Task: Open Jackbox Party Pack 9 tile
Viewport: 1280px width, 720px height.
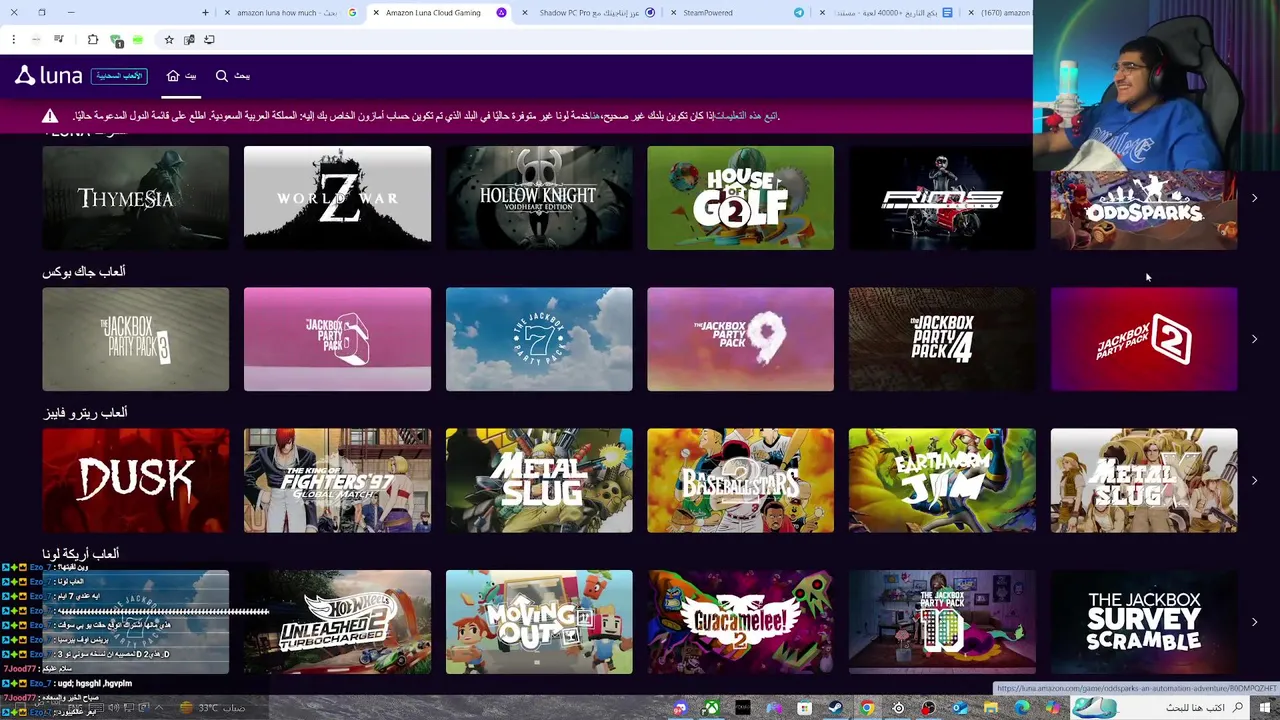Action: pyautogui.click(x=740, y=339)
